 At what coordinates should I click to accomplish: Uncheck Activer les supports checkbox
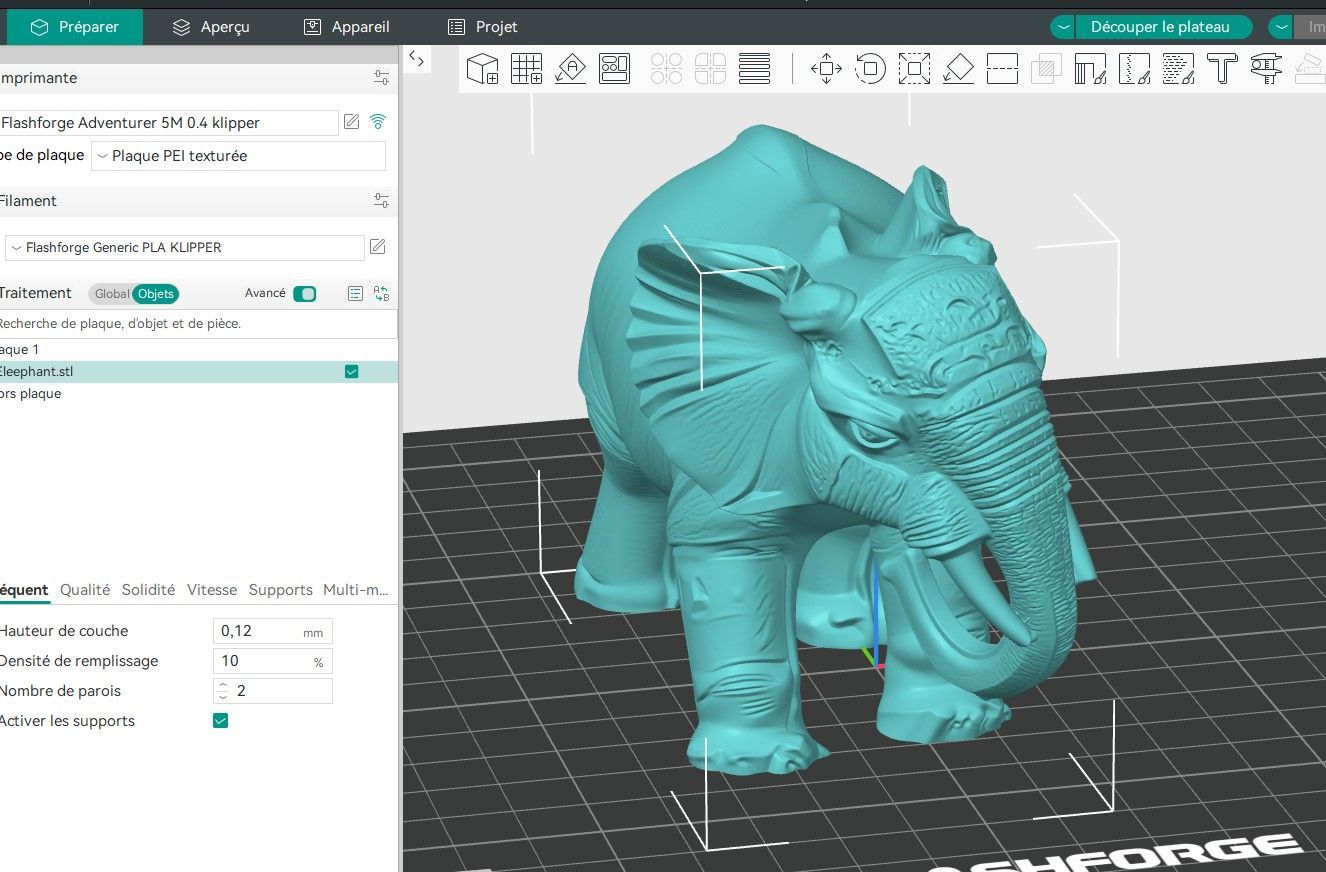221,721
